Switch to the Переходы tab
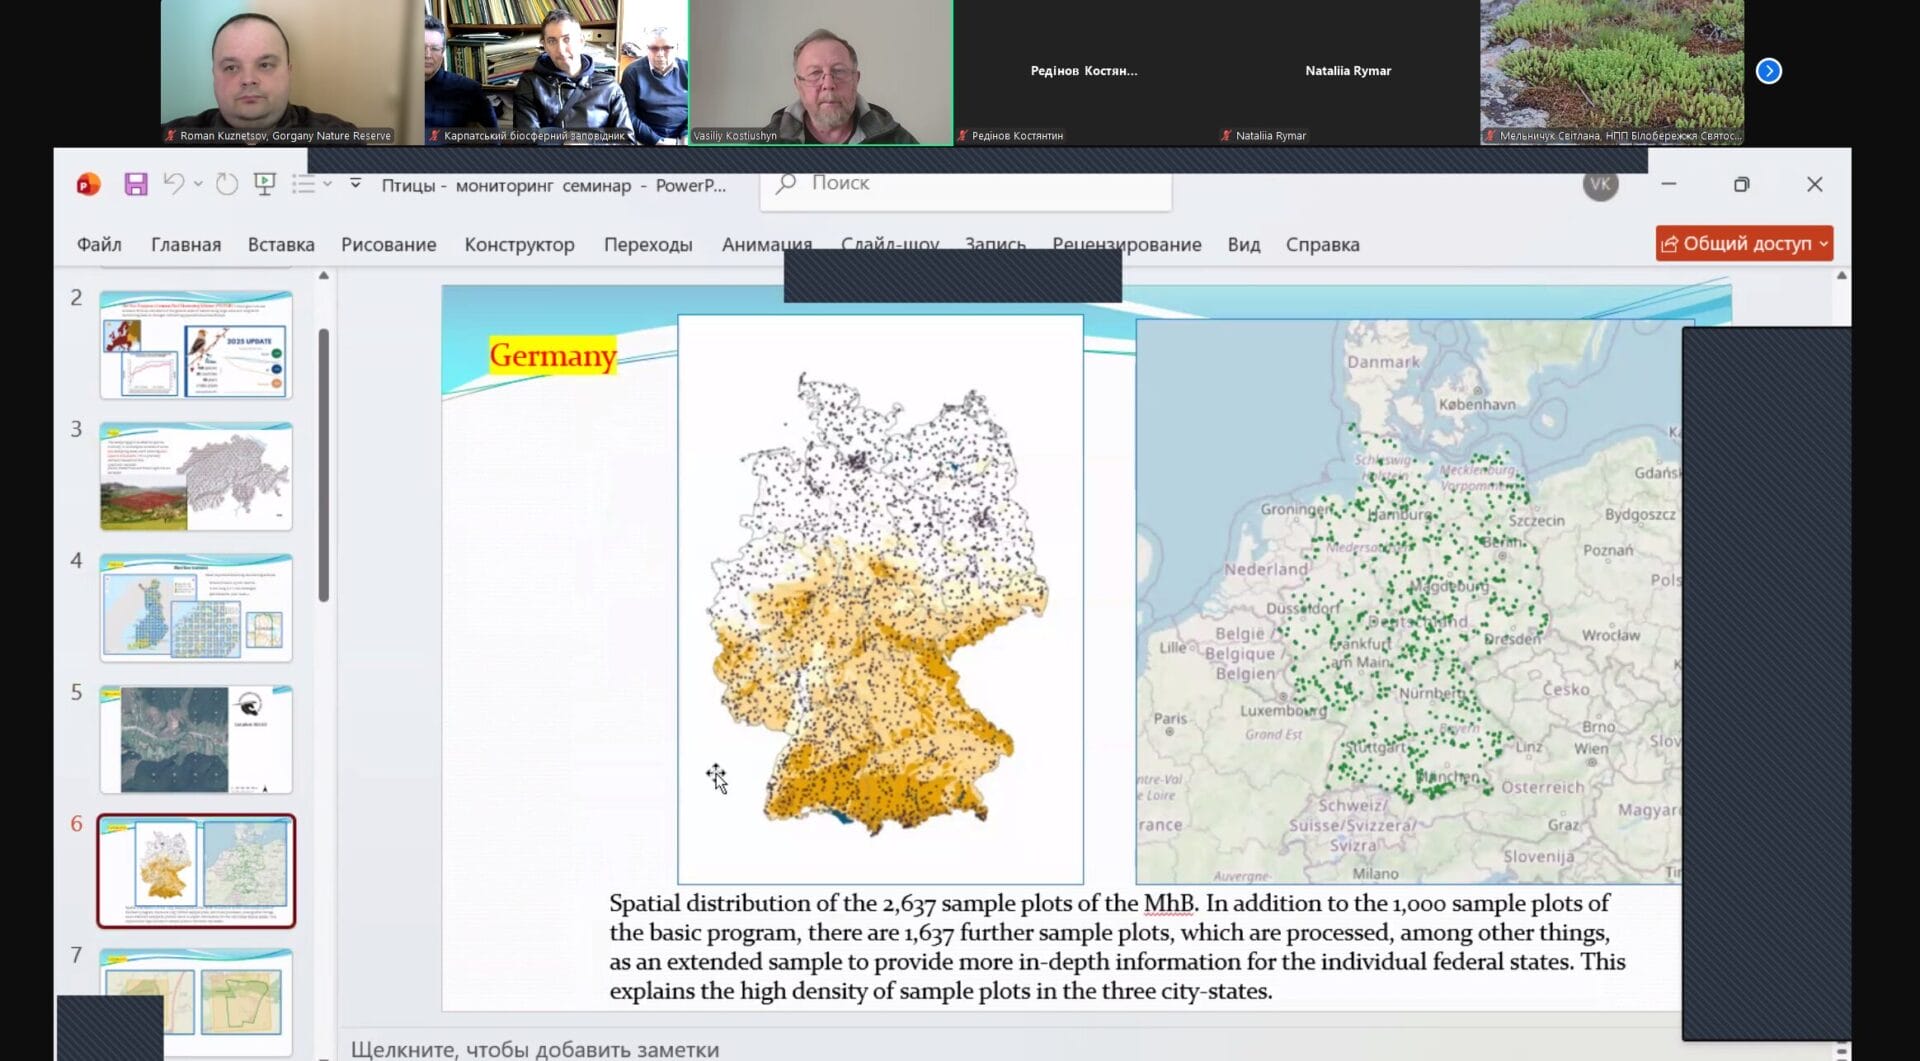The width and height of the screenshot is (1920, 1061). tap(648, 245)
